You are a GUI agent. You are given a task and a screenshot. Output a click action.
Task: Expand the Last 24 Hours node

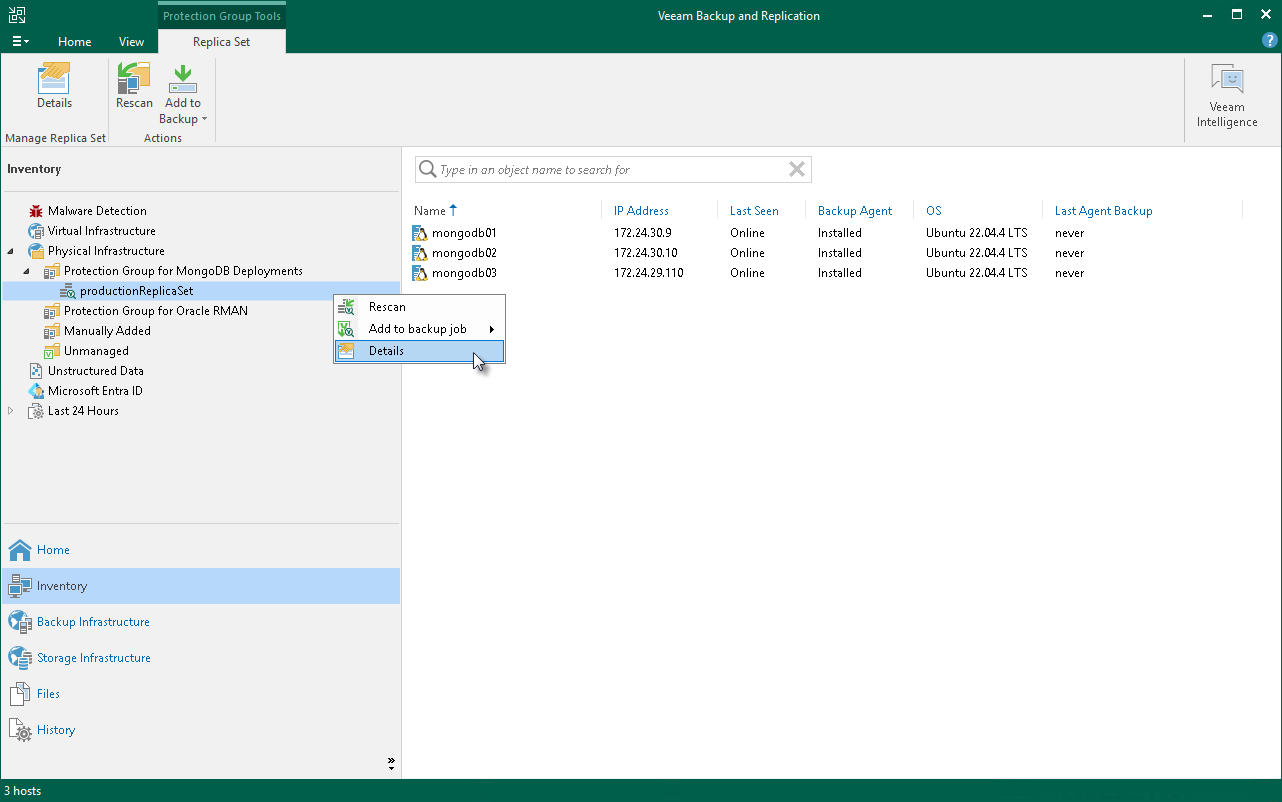(x=11, y=411)
